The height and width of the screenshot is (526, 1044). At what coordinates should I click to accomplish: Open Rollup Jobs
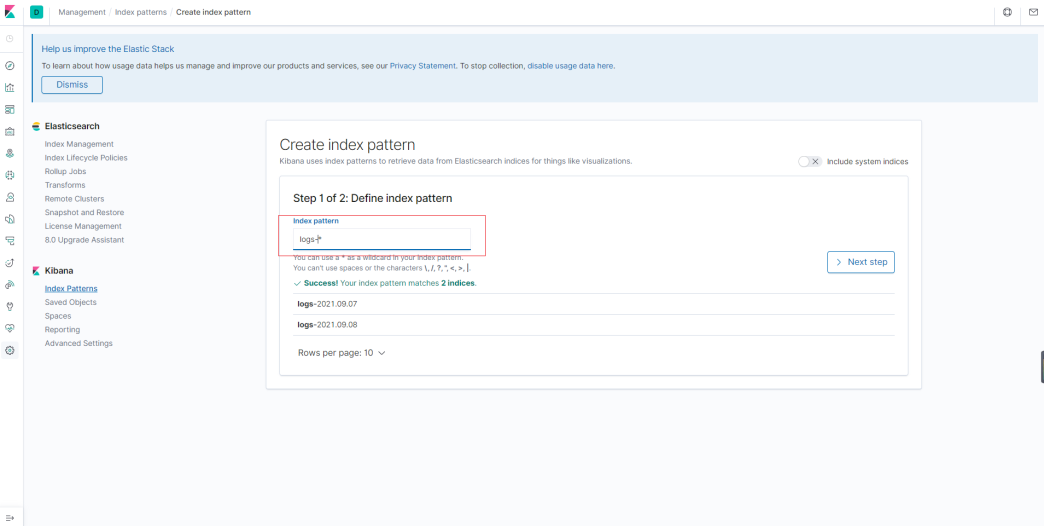[x=65, y=171]
